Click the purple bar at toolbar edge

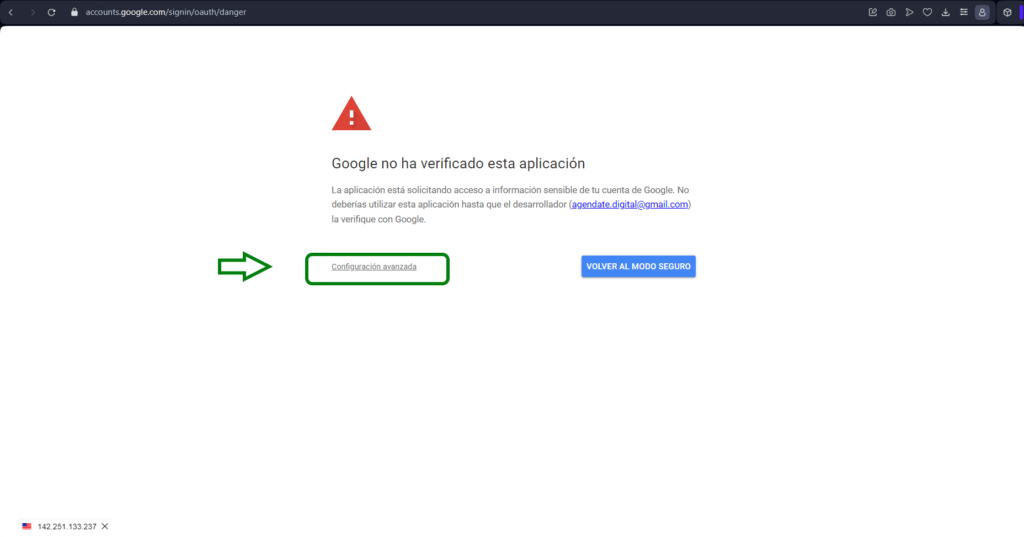click(1021, 12)
